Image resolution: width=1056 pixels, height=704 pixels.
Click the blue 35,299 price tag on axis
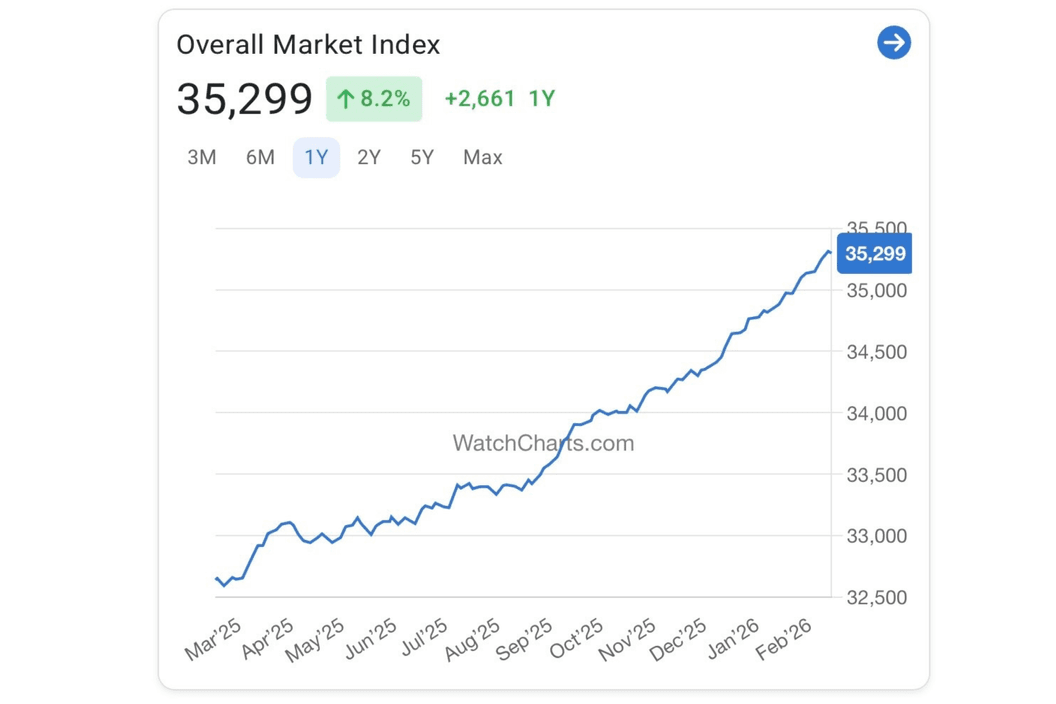pos(875,254)
